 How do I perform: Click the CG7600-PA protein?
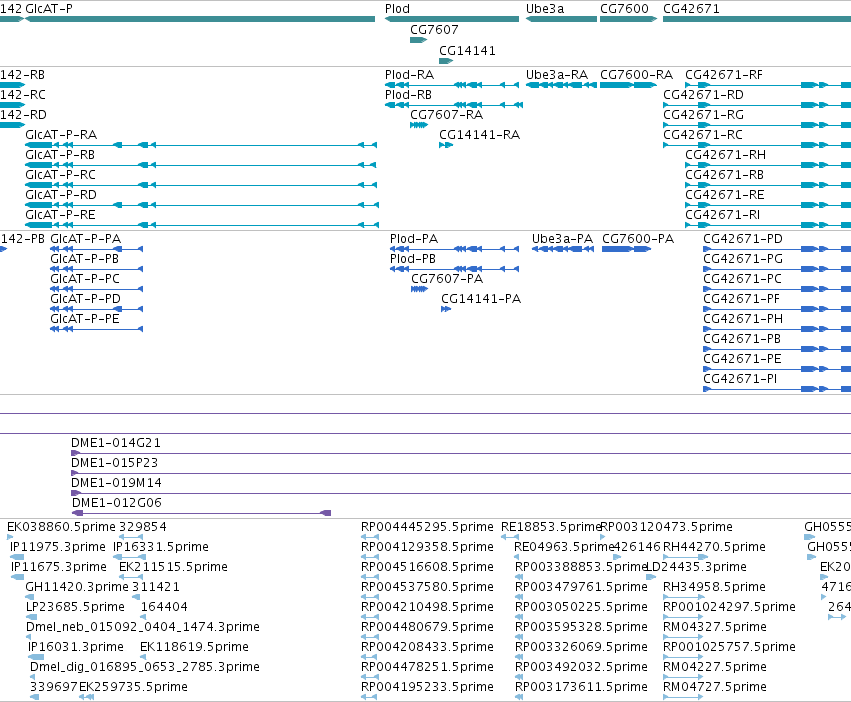point(638,239)
